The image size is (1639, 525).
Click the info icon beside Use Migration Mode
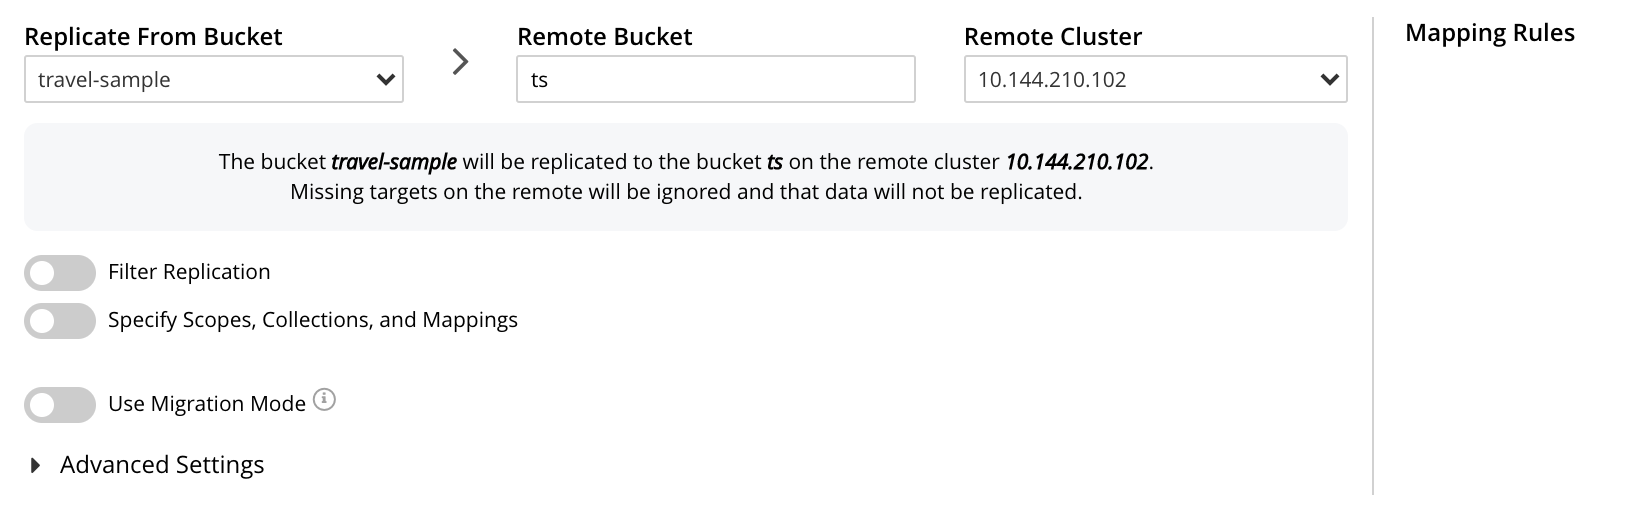click(x=324, y=401)
